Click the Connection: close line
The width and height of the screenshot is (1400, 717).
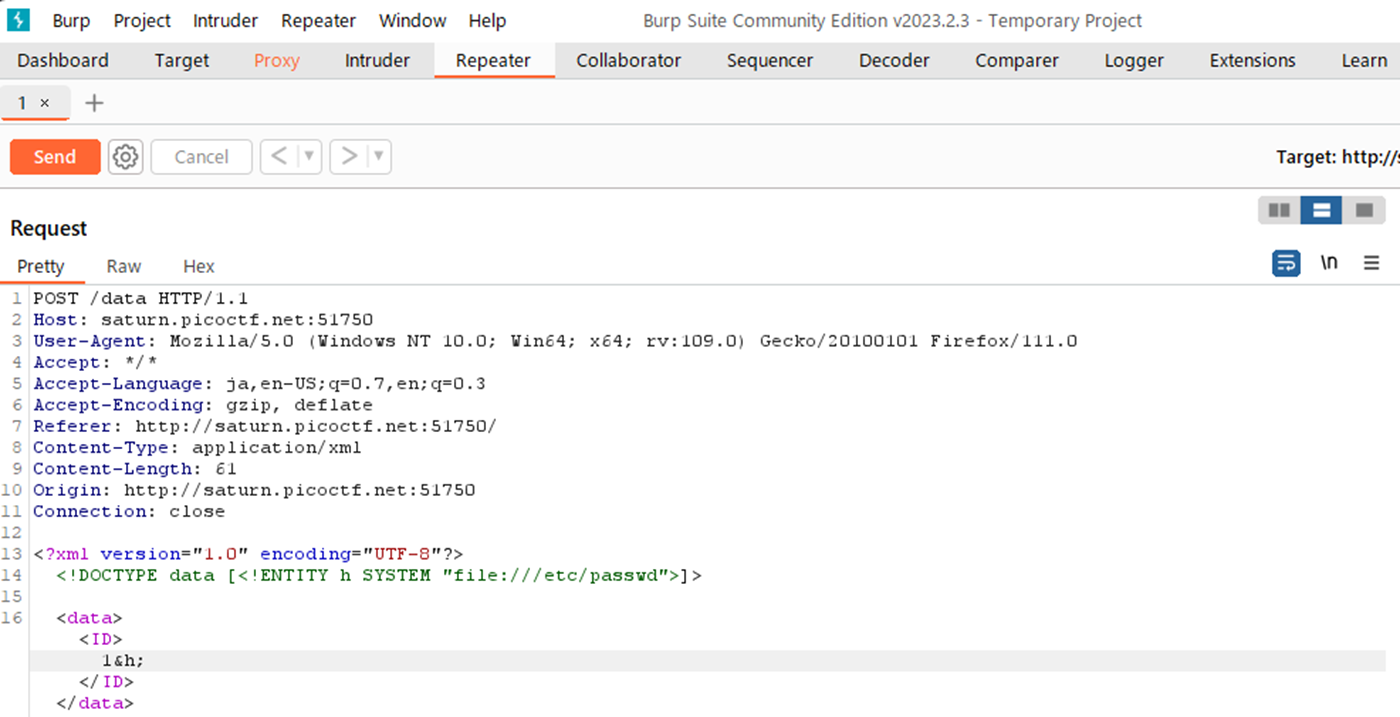129,512
